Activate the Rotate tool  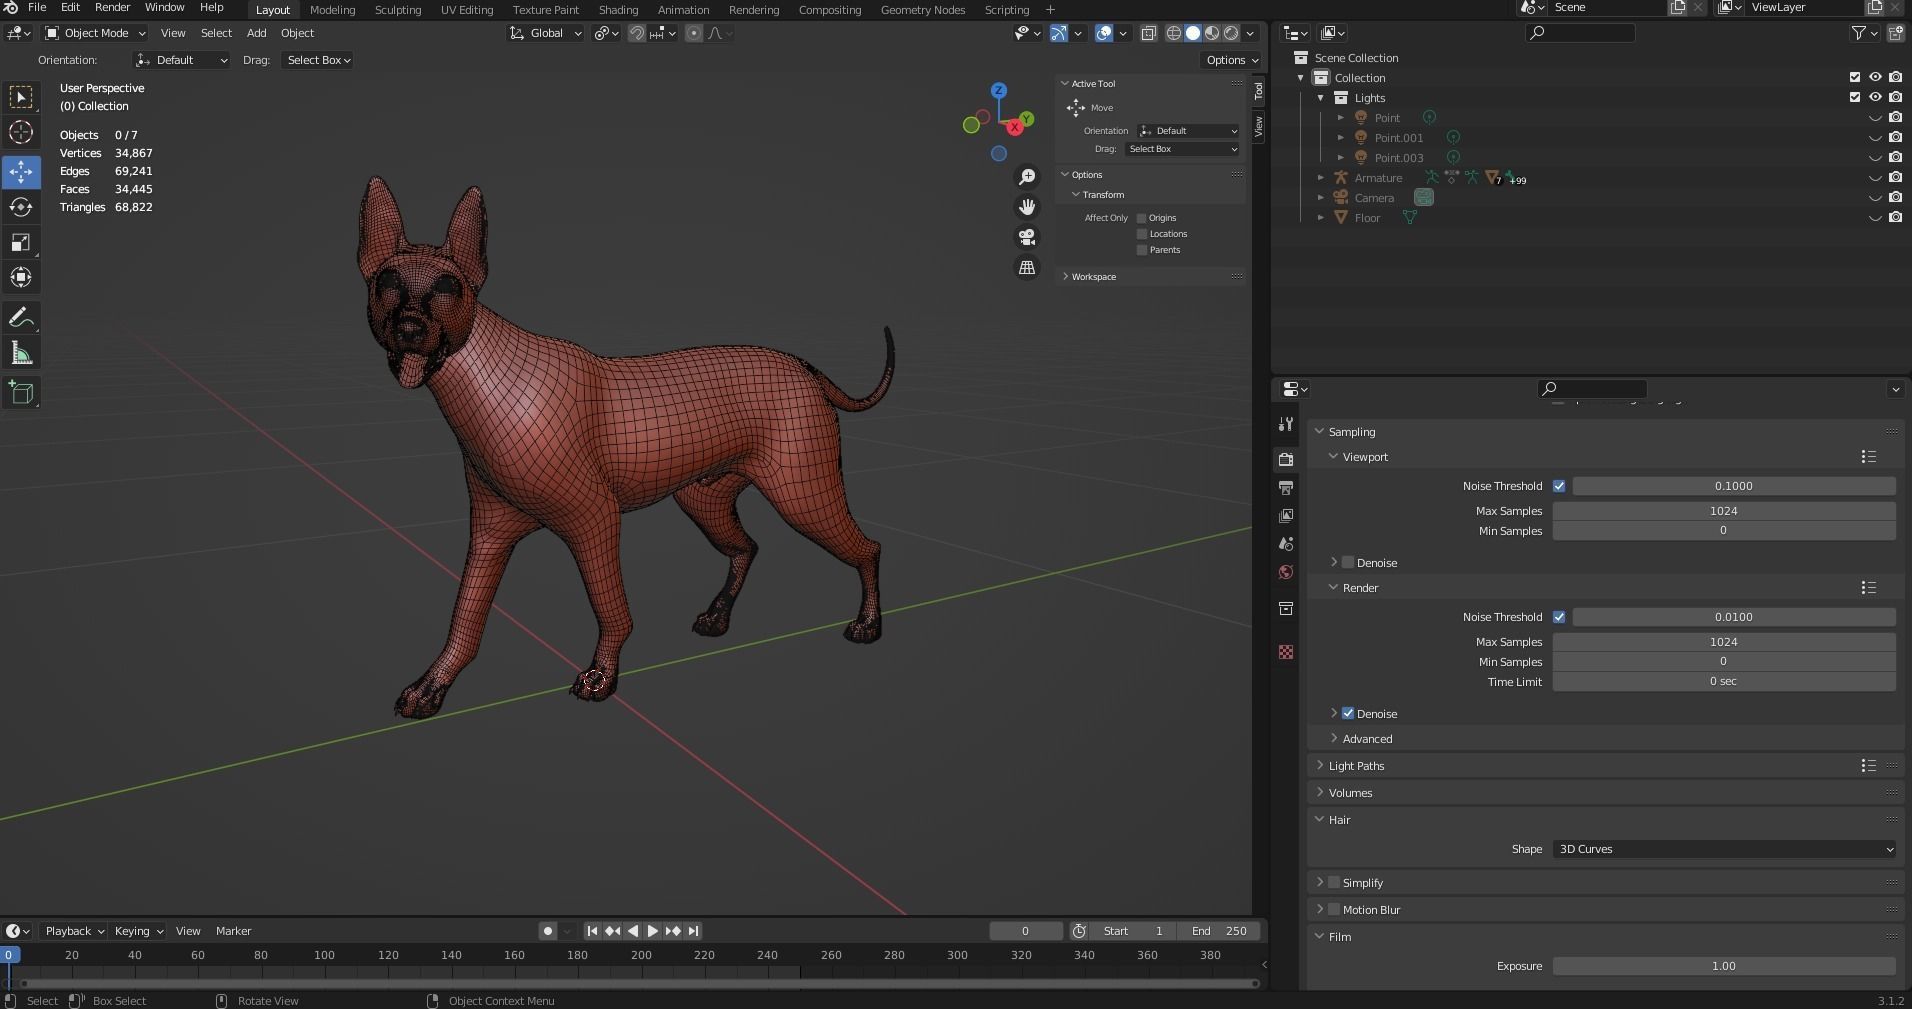[21, 207]
